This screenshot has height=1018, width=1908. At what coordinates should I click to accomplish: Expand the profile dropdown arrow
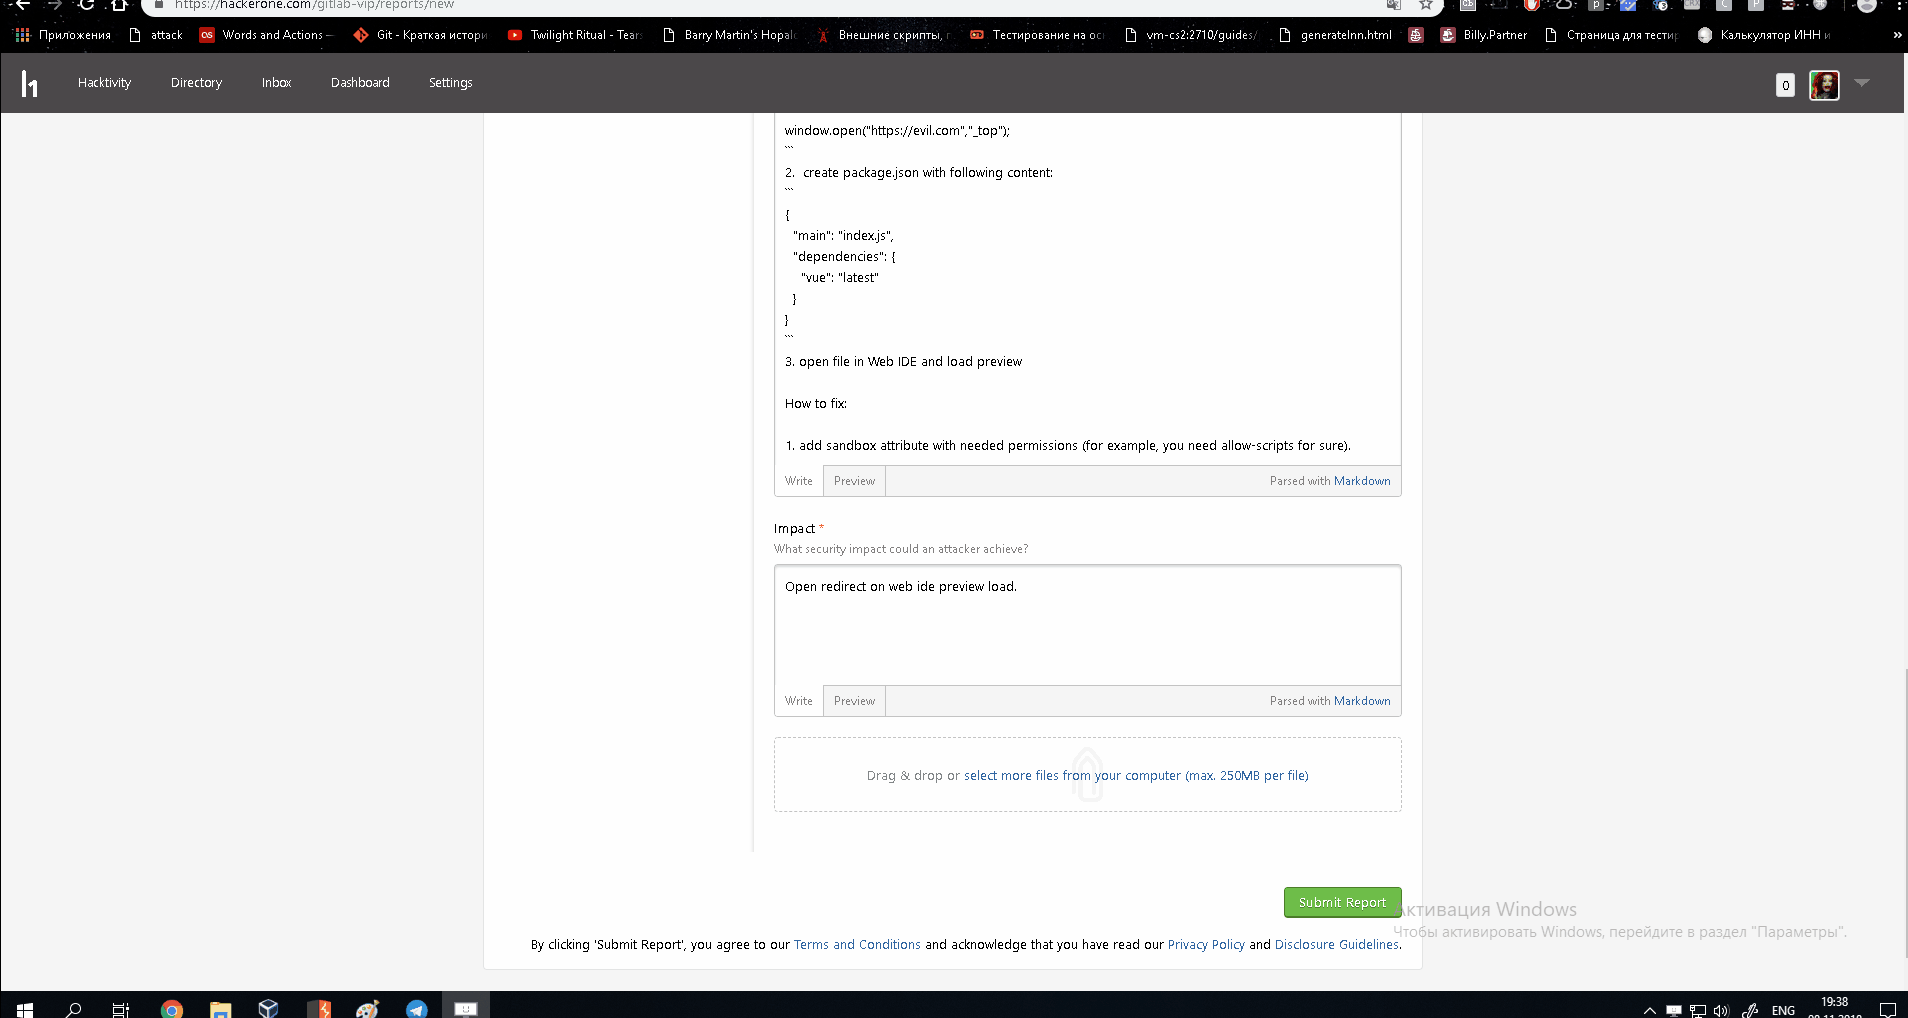coord(1862,82)
